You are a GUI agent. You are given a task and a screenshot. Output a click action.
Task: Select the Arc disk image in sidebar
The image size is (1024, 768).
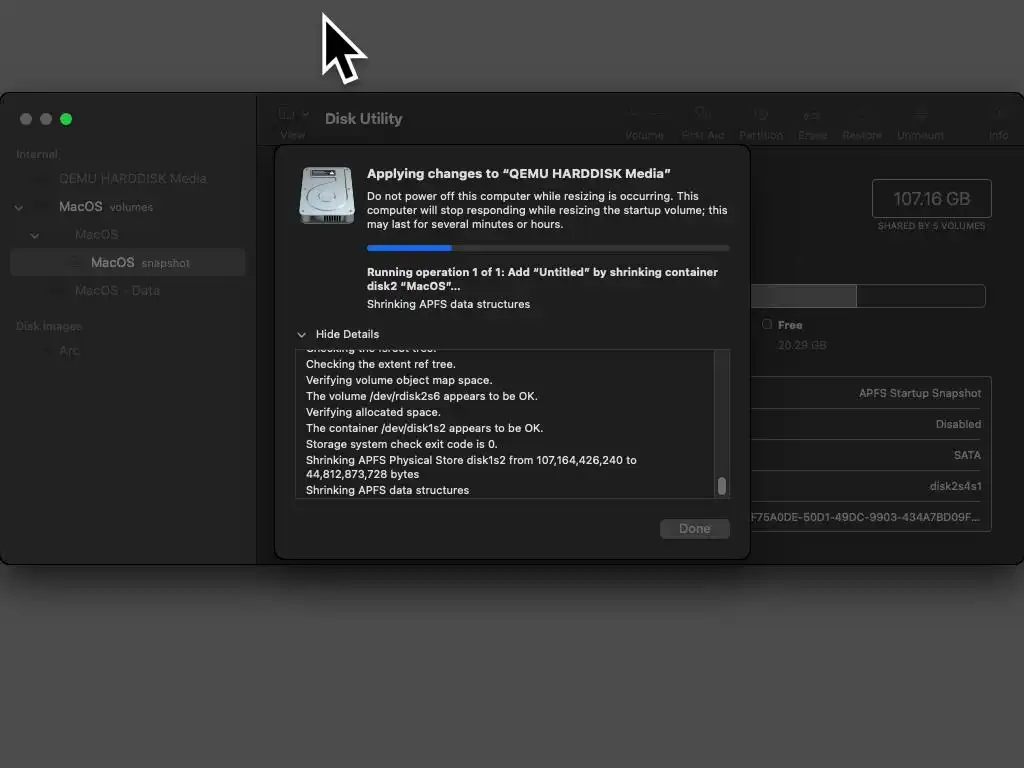[x=69, y=351]
